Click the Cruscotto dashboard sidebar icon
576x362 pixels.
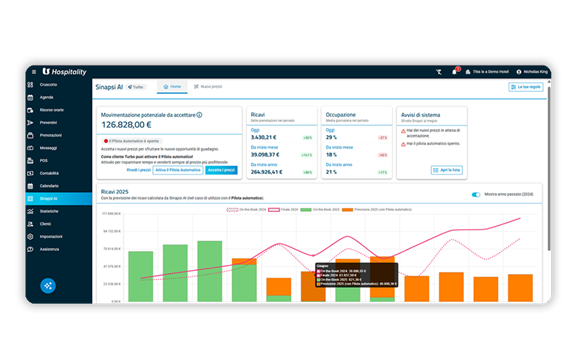[x=30, y=85]
